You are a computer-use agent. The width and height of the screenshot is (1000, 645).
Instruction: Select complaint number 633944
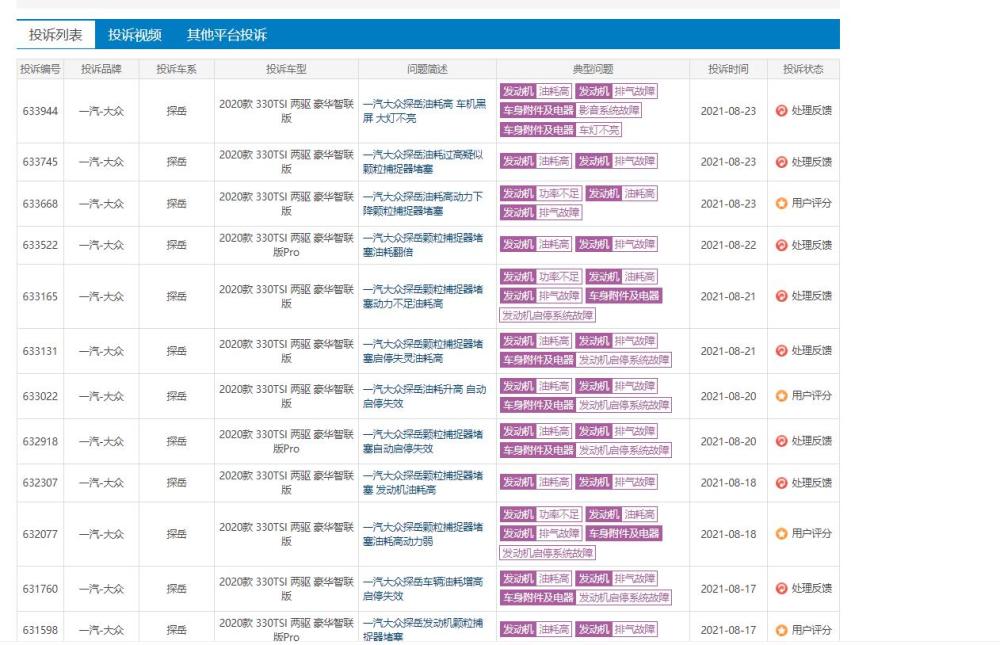[x=40, y=111]
